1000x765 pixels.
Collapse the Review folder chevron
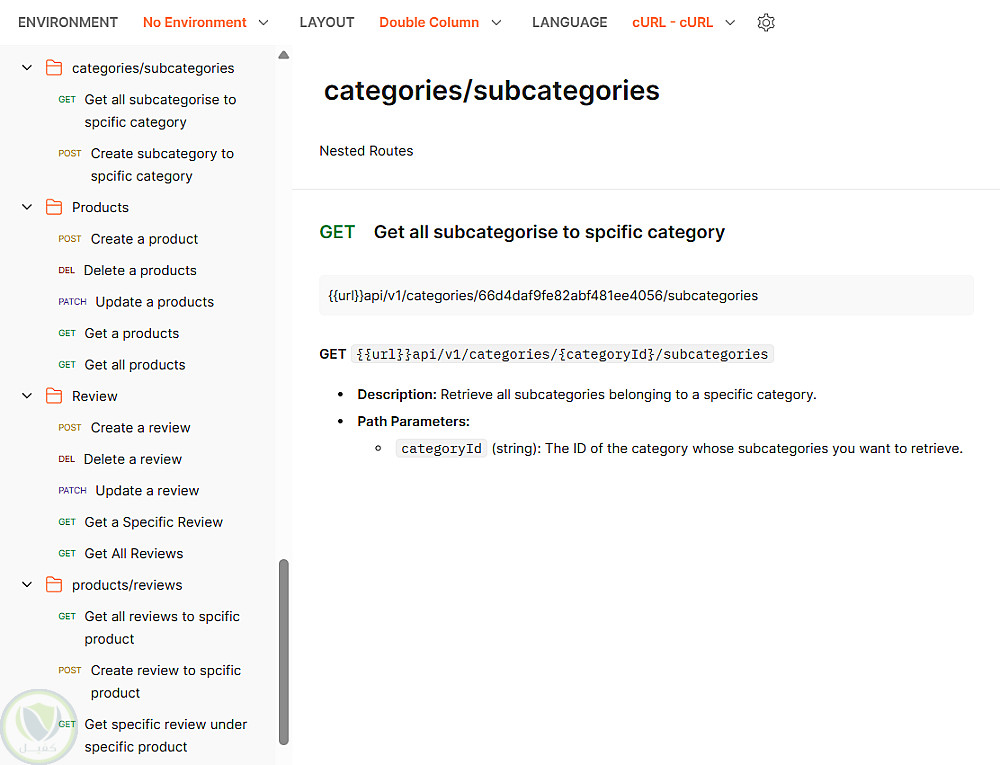pos(27,396)
